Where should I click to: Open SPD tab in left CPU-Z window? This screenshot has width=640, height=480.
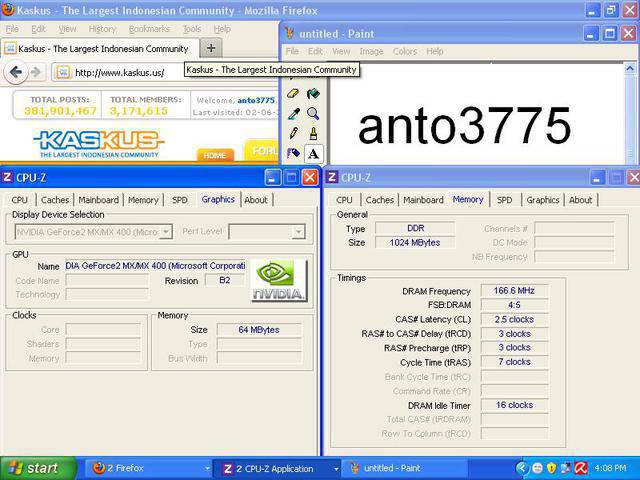coord(180,200)
